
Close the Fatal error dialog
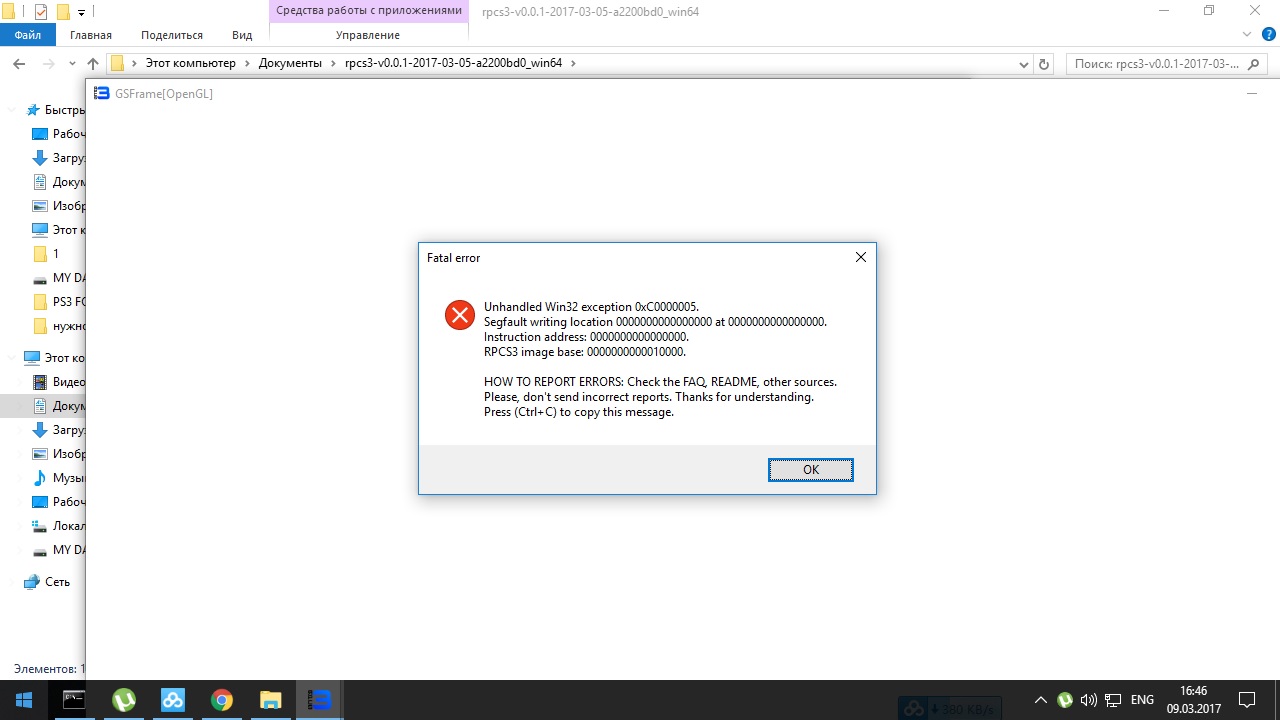(x=860, y=257)
